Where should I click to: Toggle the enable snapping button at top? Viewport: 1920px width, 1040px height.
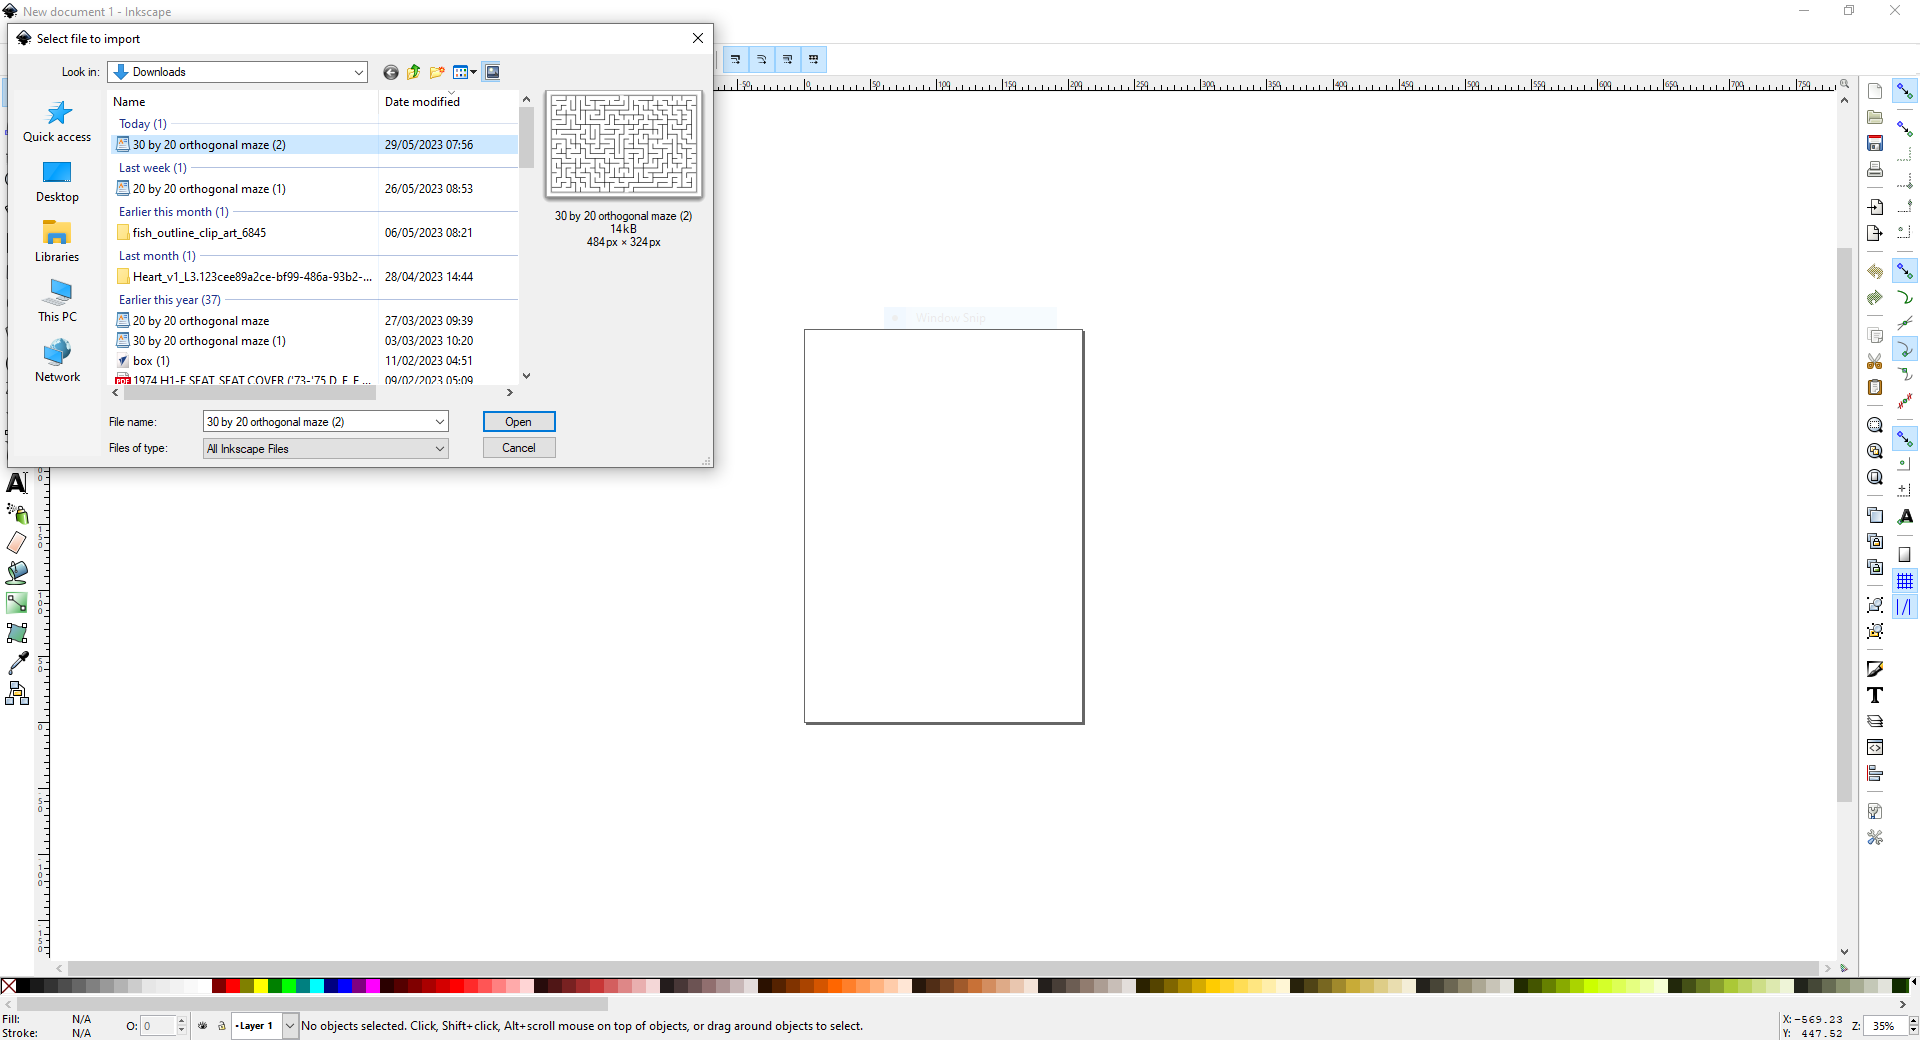pos(1905,91)
